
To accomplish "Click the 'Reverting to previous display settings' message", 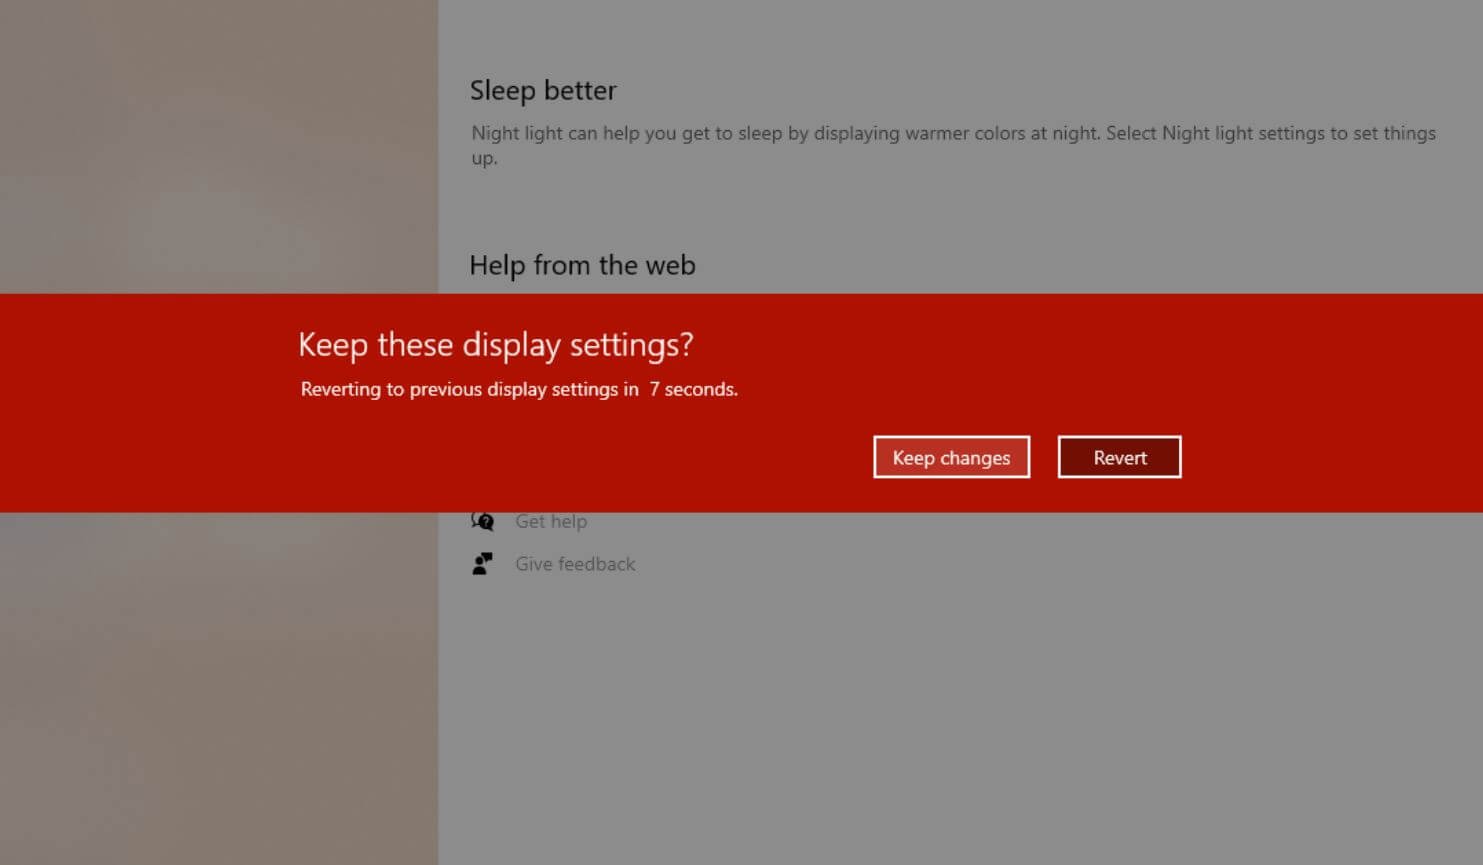I will [469, 389].
